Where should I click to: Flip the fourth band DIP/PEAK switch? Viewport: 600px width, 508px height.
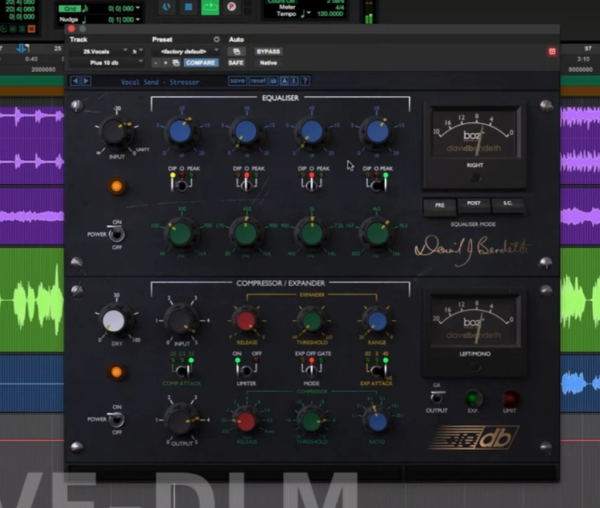click(377, 185)
